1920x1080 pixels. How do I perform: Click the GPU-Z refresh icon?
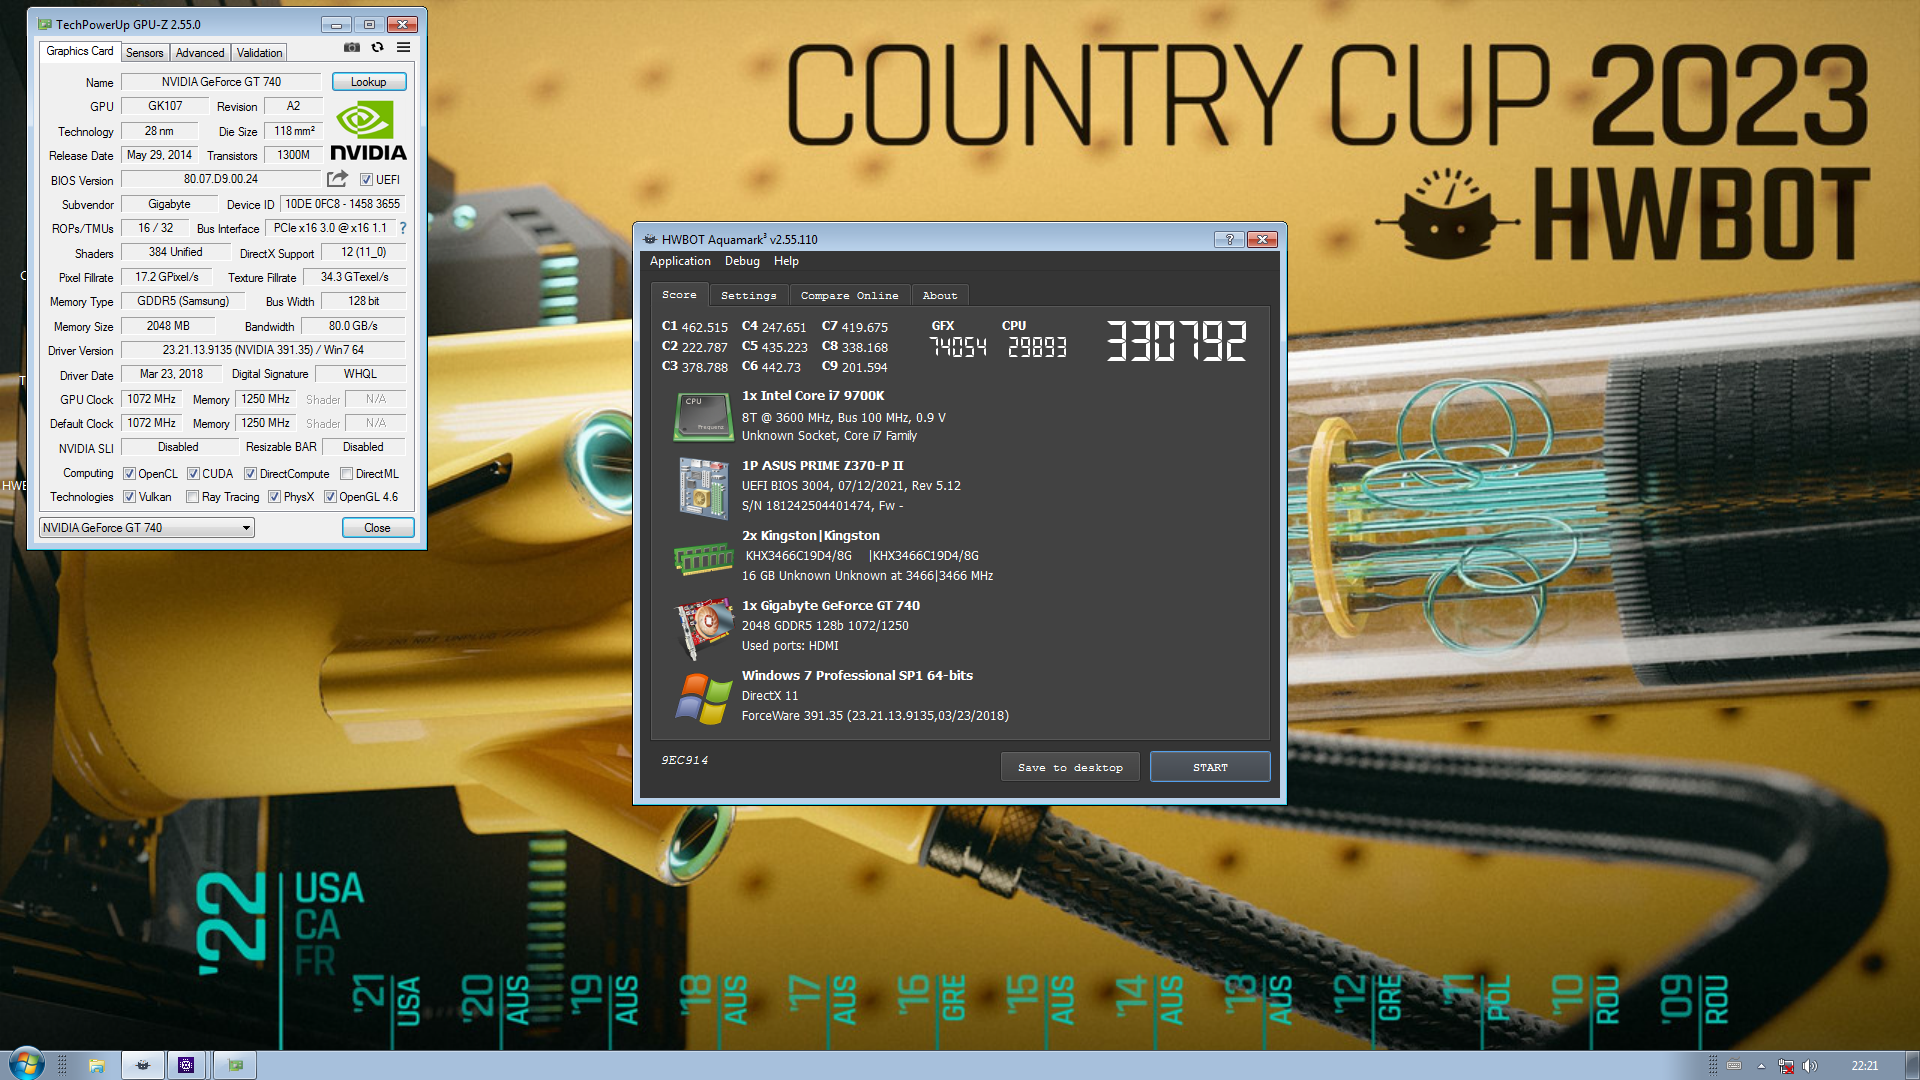point(377,47)
